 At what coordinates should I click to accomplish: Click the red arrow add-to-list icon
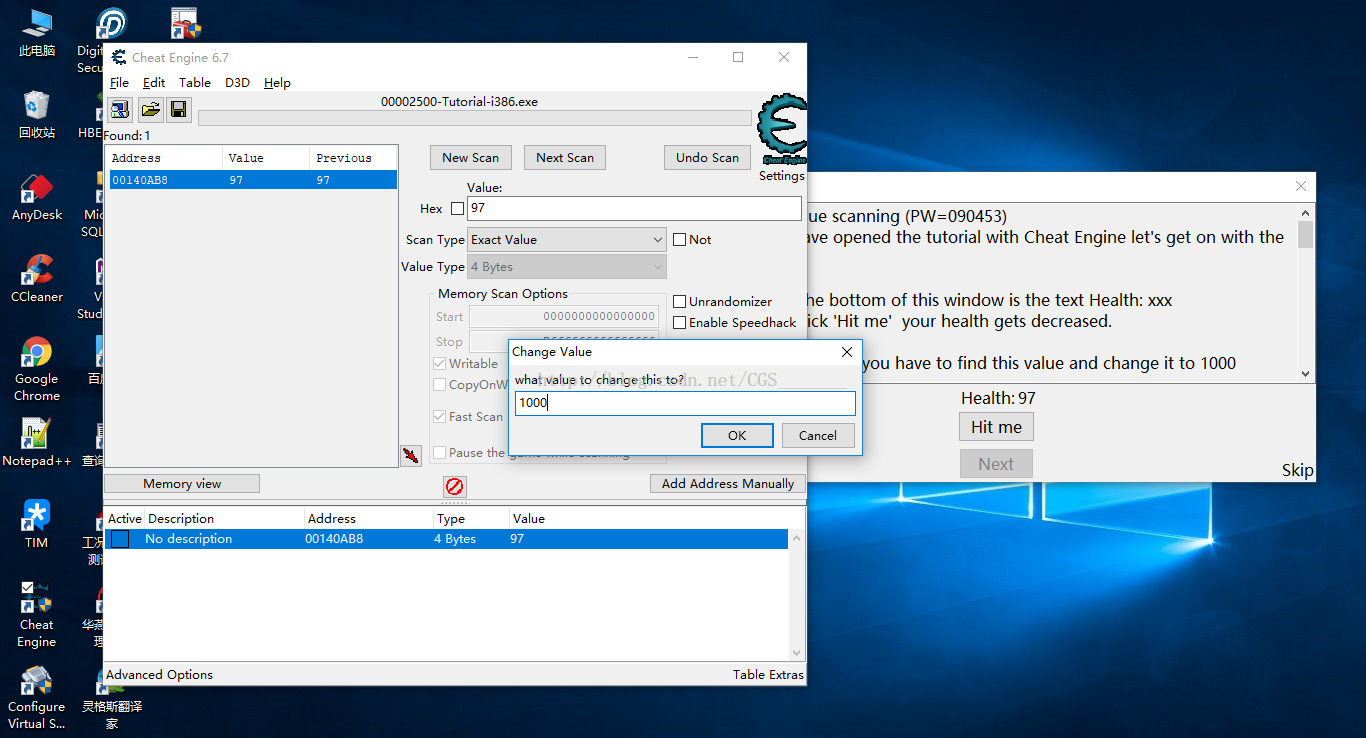click(410, 456)
